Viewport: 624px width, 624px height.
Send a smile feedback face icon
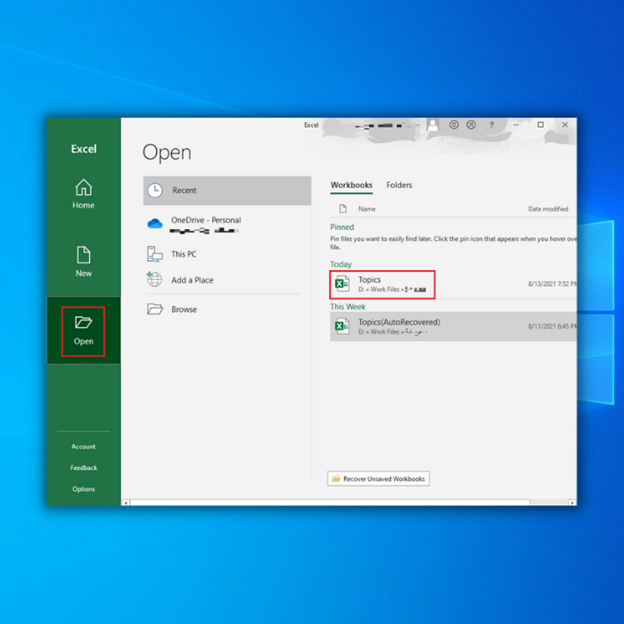[x=454, y=125]
